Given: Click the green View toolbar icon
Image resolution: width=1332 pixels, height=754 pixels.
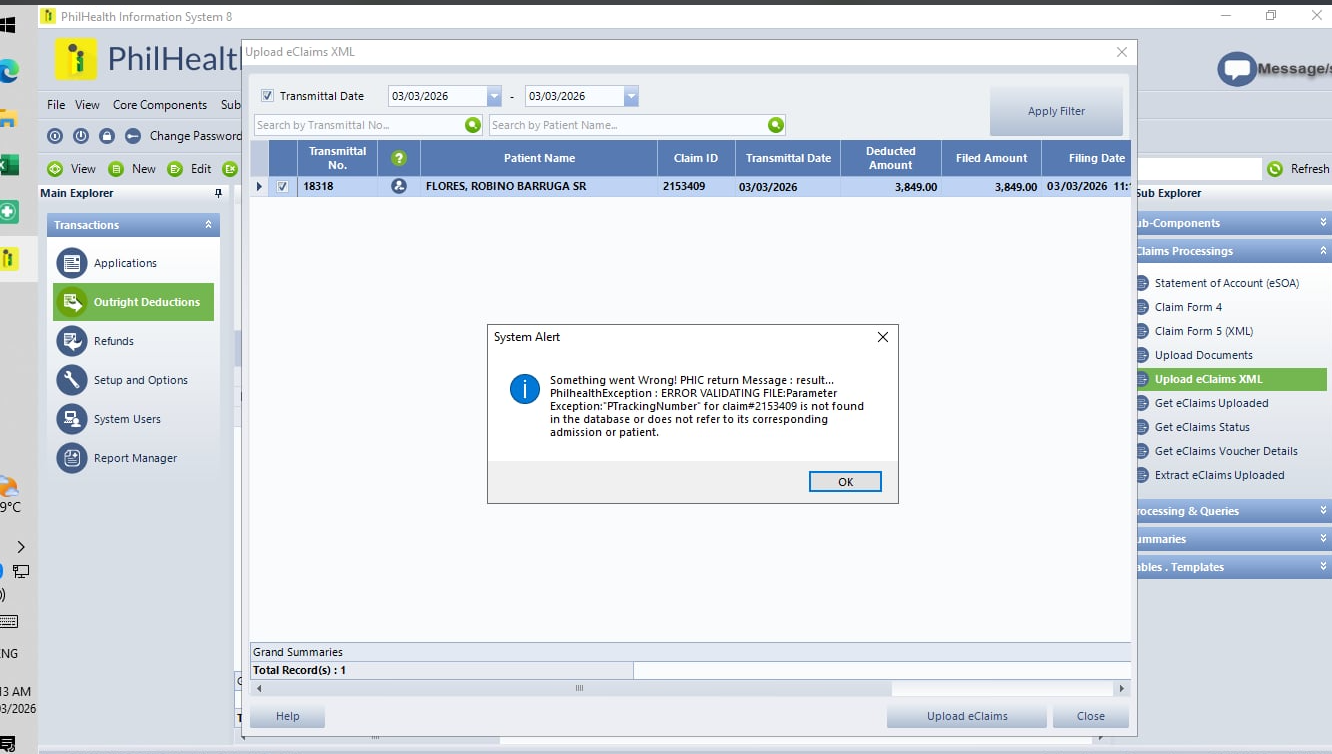Looking at the screenshot, I should tap(55, 169).
